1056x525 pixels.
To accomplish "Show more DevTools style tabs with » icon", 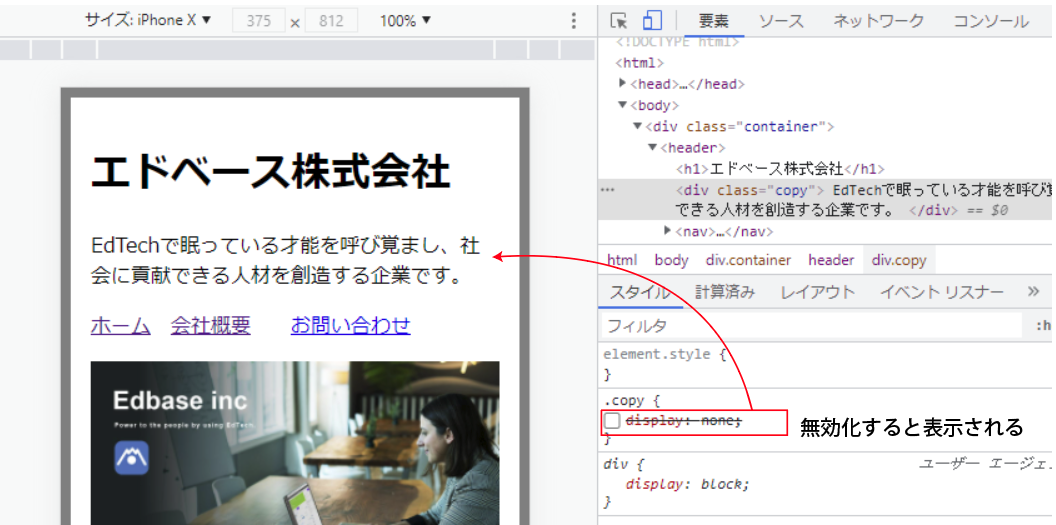I will coord(1034,291).
